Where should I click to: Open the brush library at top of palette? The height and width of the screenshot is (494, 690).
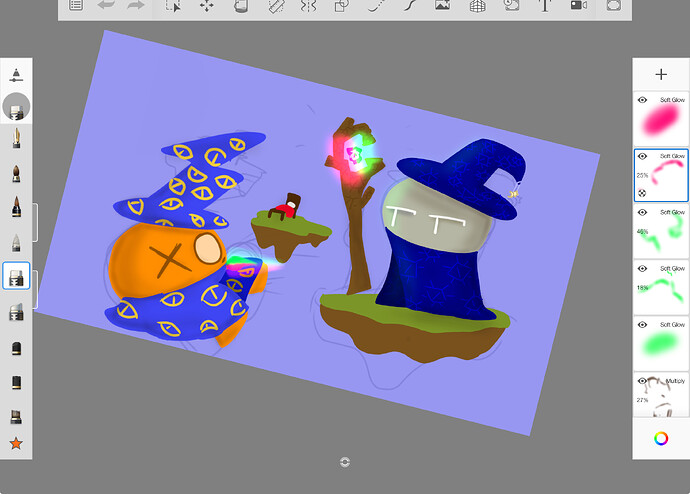(x=16, y=75)
